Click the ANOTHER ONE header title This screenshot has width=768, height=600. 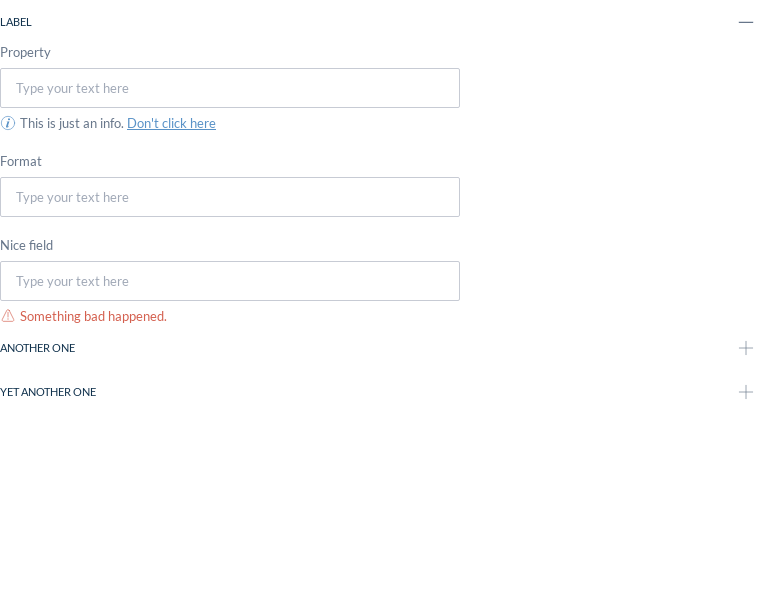pyautogui.click(x=38, y=348)
